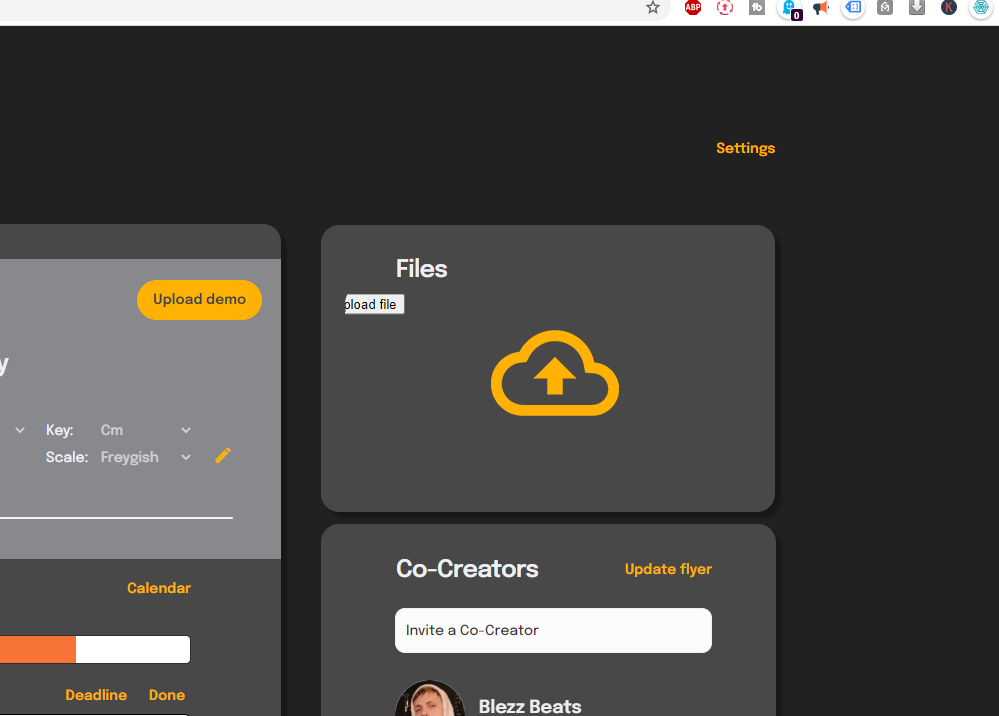999x716 pixels.
Task: Click the Upload file button under Files
Action: coord(374,304)
